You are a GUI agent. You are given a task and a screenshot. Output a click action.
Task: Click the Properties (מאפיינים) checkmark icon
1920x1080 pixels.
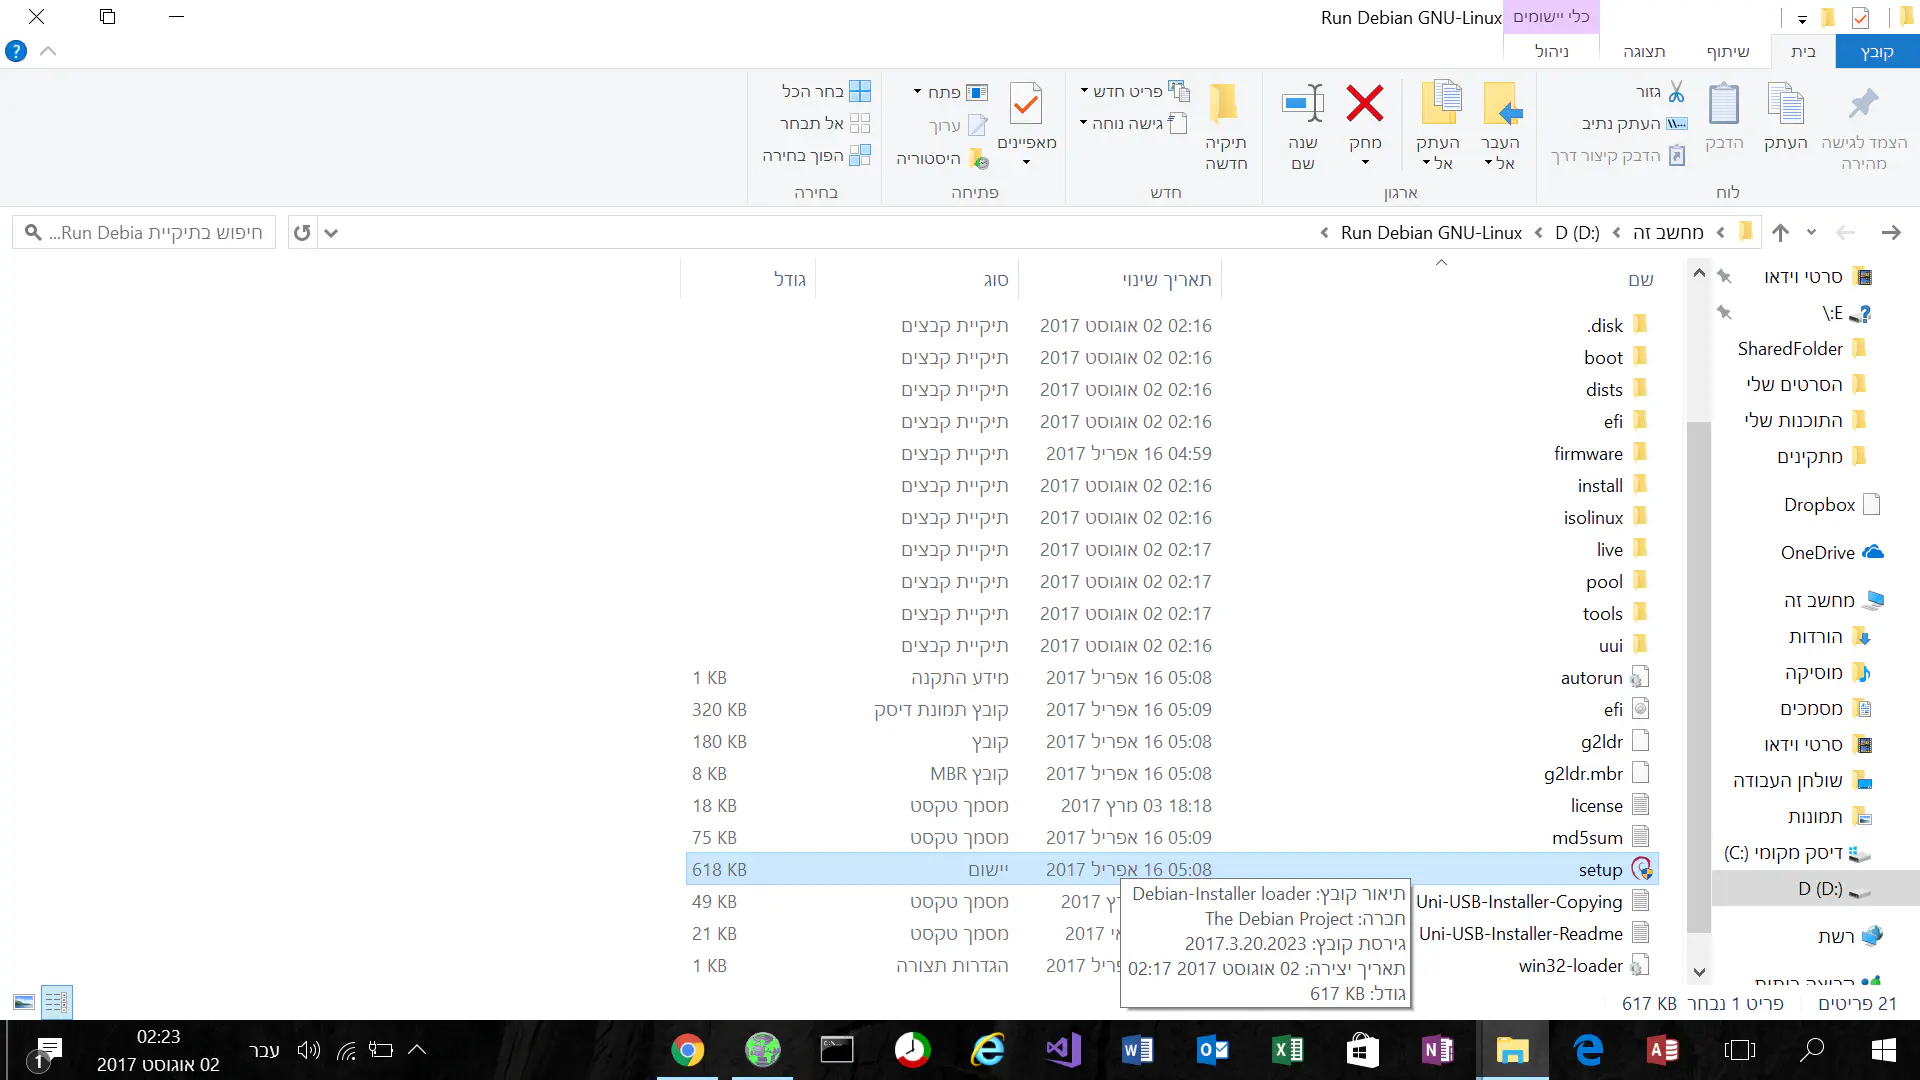tap(1026, 104)
